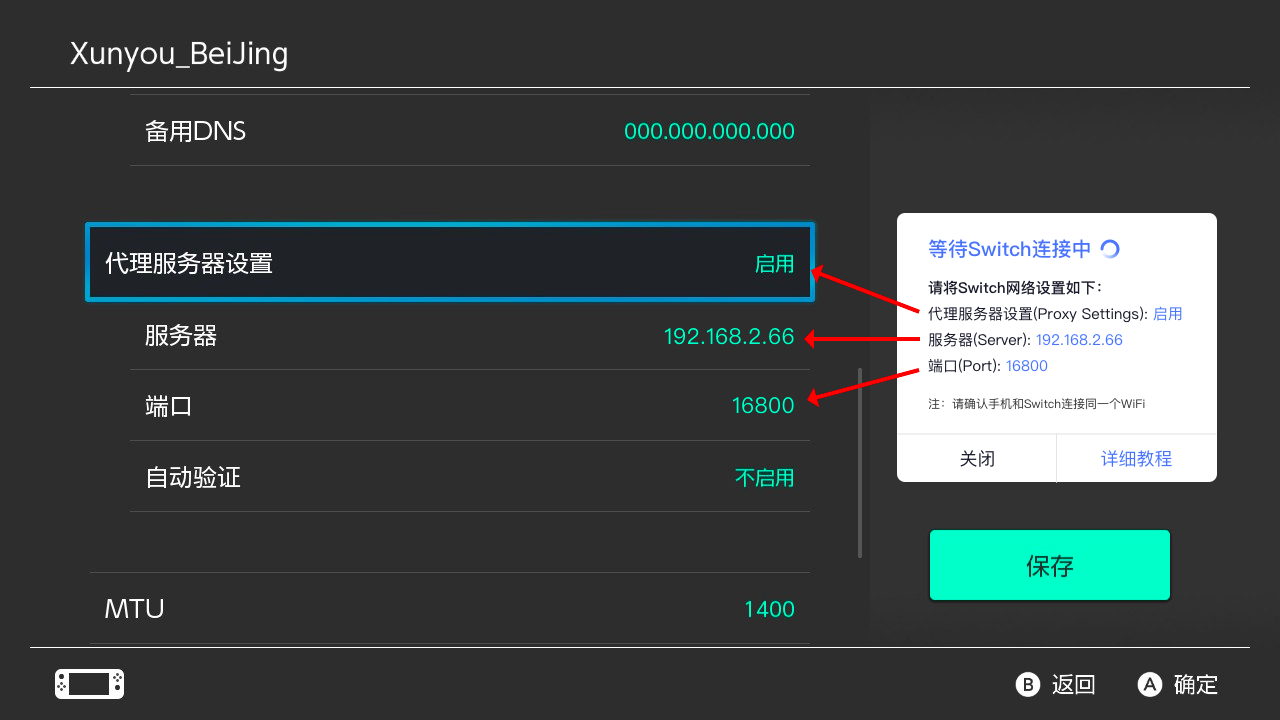Click the 16800 port value in popup

pos(1026,366)
